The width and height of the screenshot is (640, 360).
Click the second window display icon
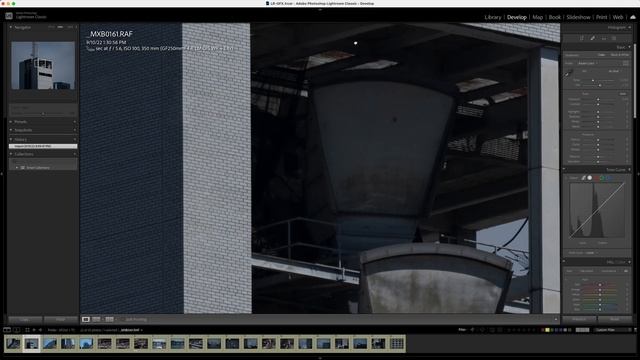[x=16, y=330]
